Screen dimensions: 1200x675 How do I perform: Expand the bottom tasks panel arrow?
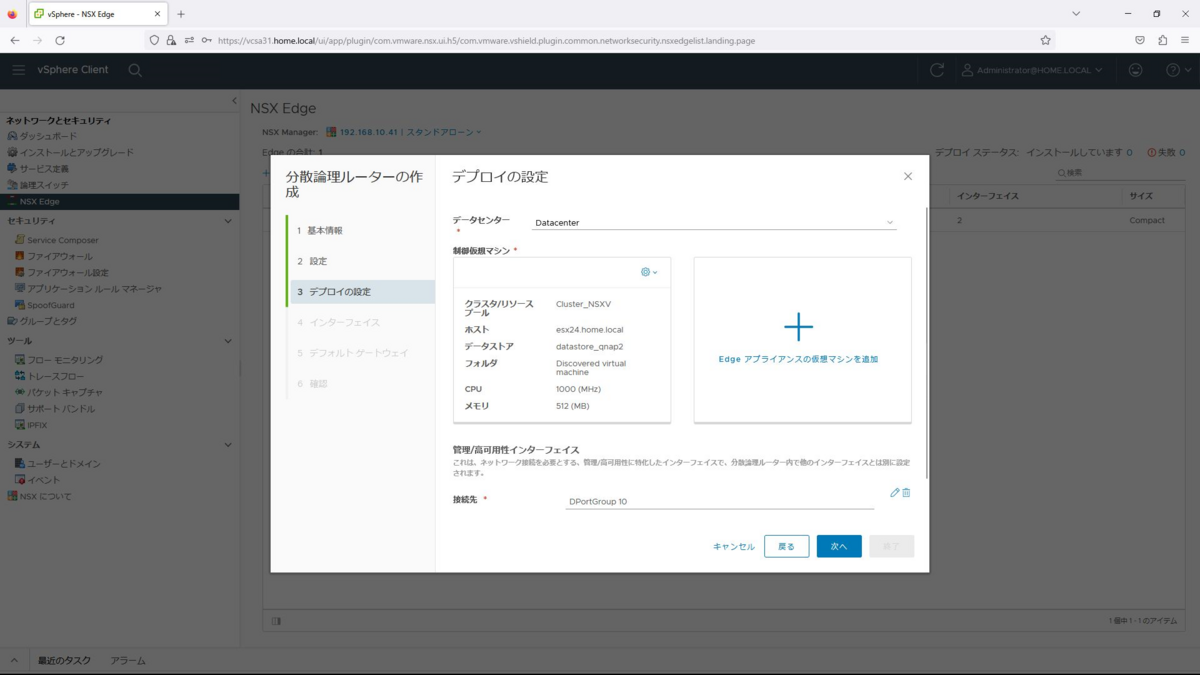[14, 661]
